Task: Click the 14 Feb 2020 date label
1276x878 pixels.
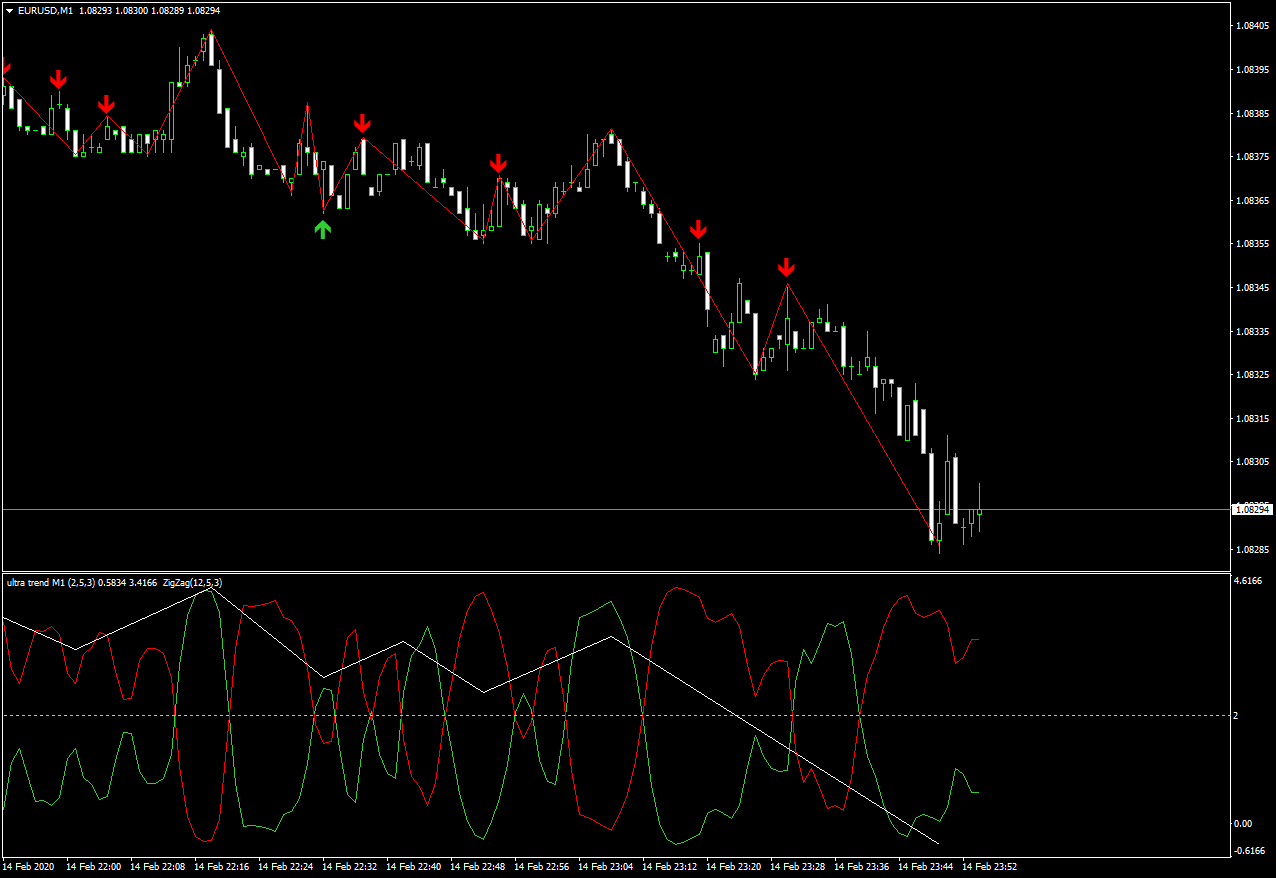Action: 26,867
